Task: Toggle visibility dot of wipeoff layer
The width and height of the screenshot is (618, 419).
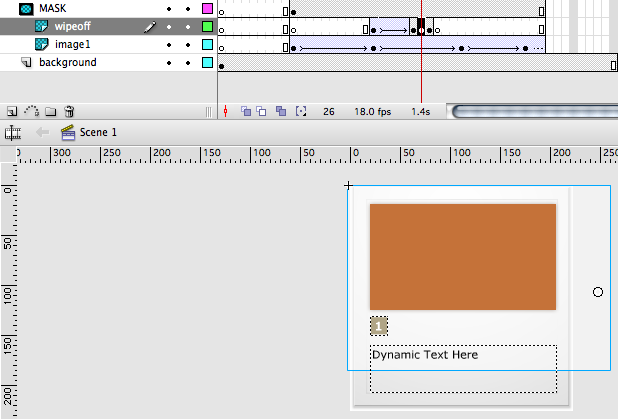Action: [169, 27]
